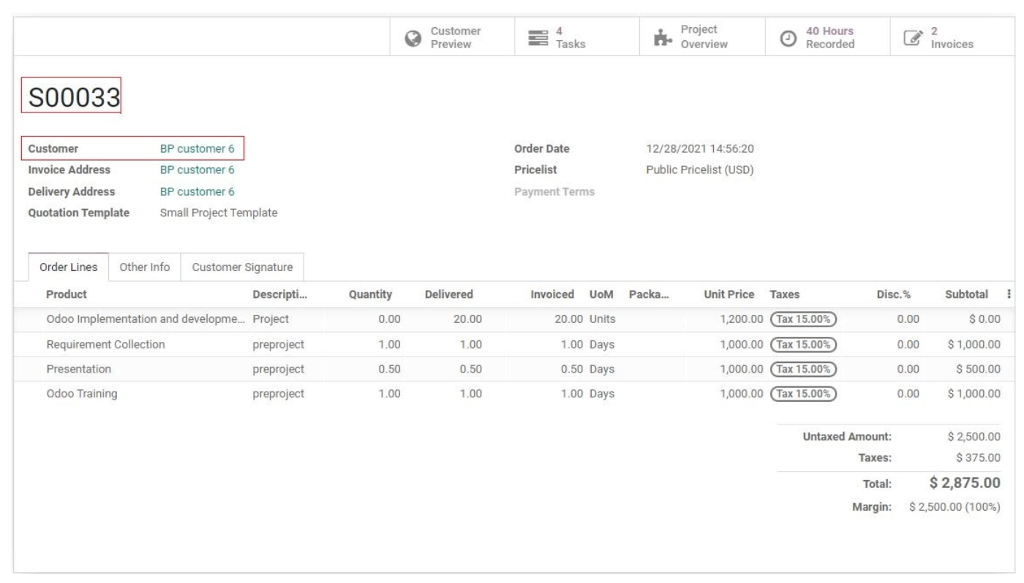Click the Payment Terms field label

click(554, 192)
